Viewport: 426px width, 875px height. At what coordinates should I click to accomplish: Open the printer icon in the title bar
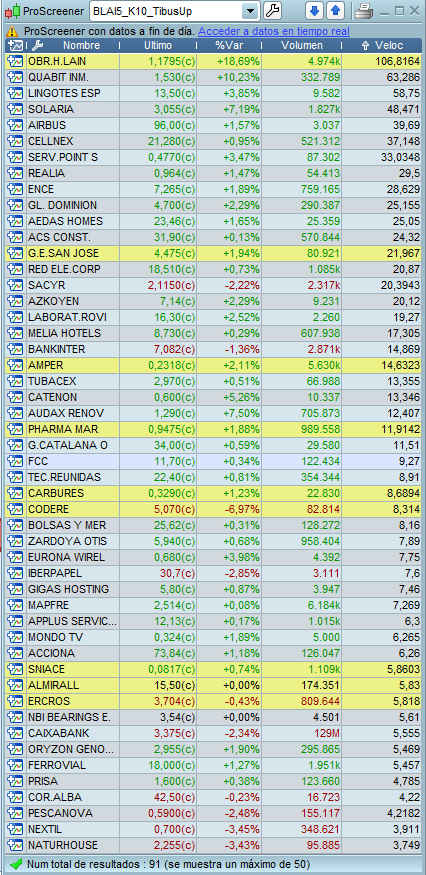click(365, 11)
